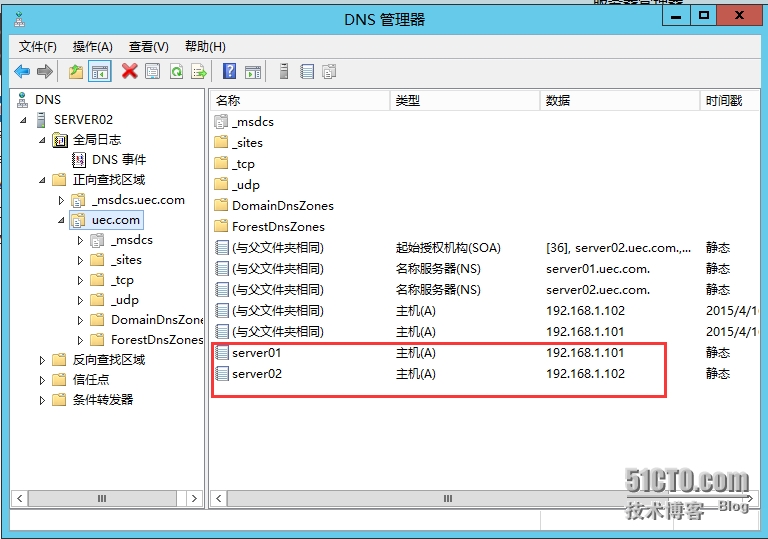Screen dimensions: 768x539
Task: Select NS record server01.uec.com.
Action: pyautogui.click(x=485, y=269)
